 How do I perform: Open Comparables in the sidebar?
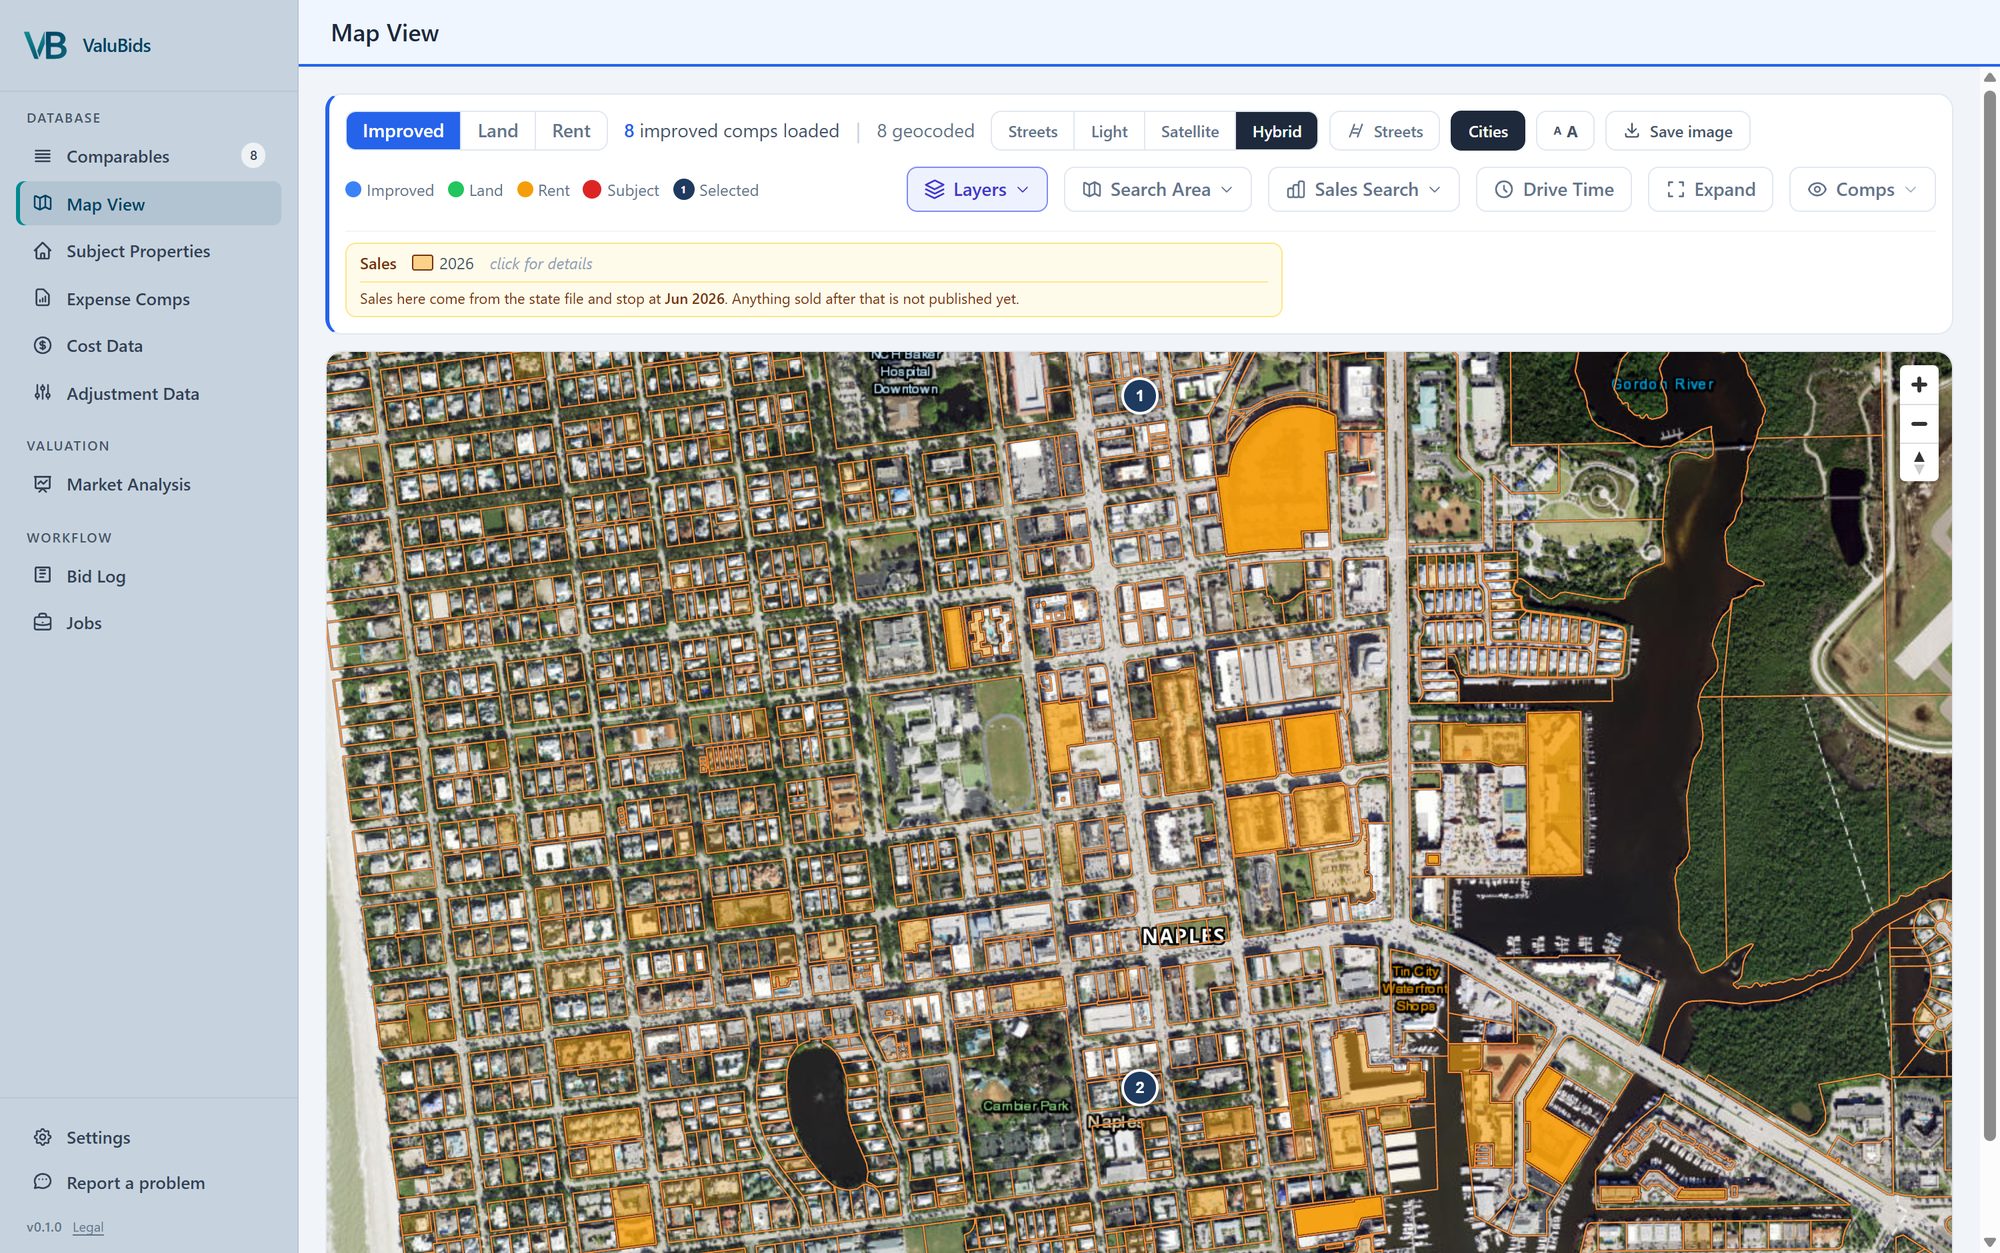coord(149,156)
